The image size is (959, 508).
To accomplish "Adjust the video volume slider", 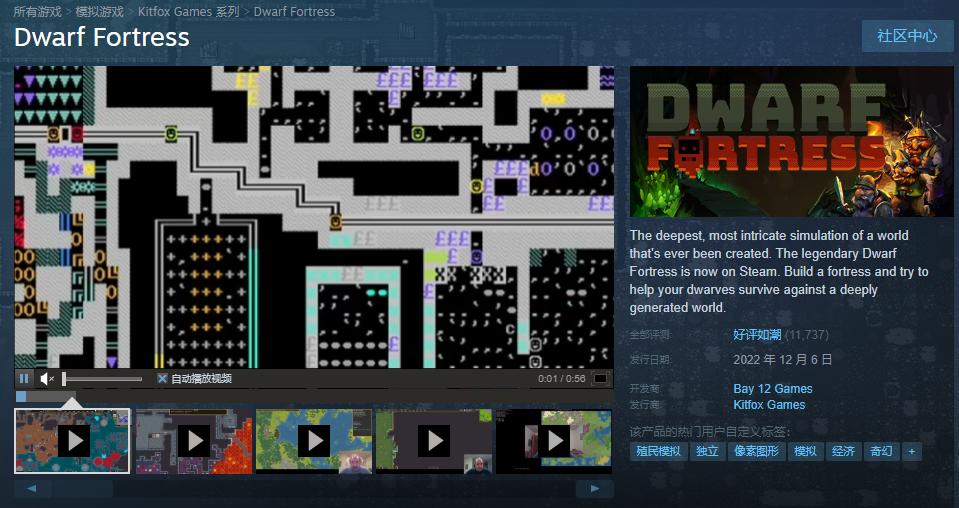I will [x=102, y=379].
